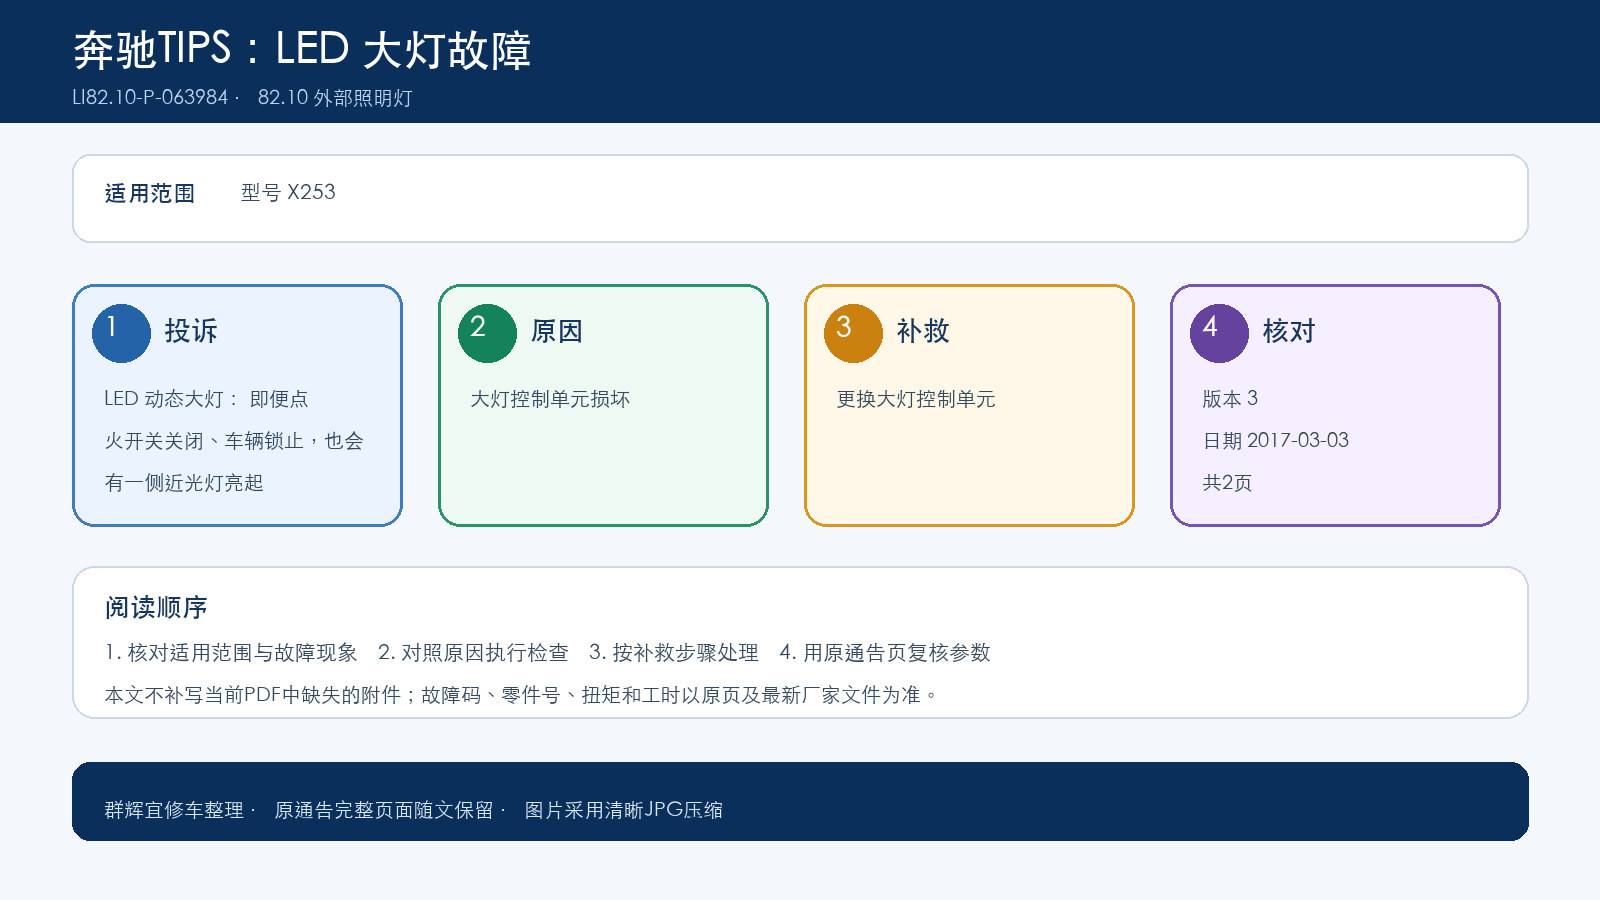1600x900 pixels.
Task: Click the footer text 群辉宜修车整理
Action: (174, 810)
